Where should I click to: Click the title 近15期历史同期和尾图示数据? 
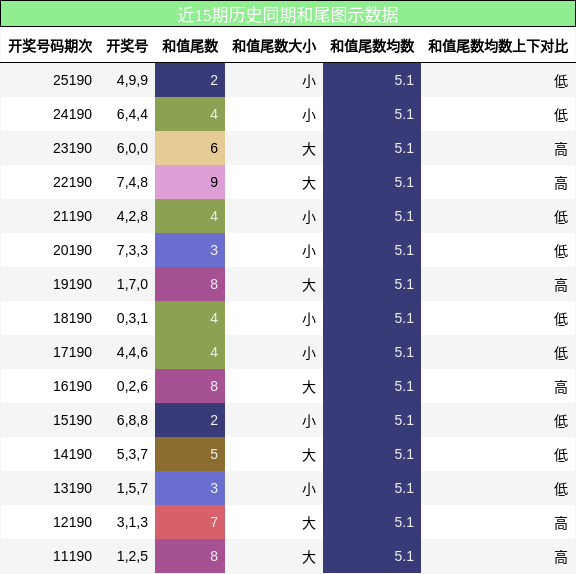click(288, 15)
